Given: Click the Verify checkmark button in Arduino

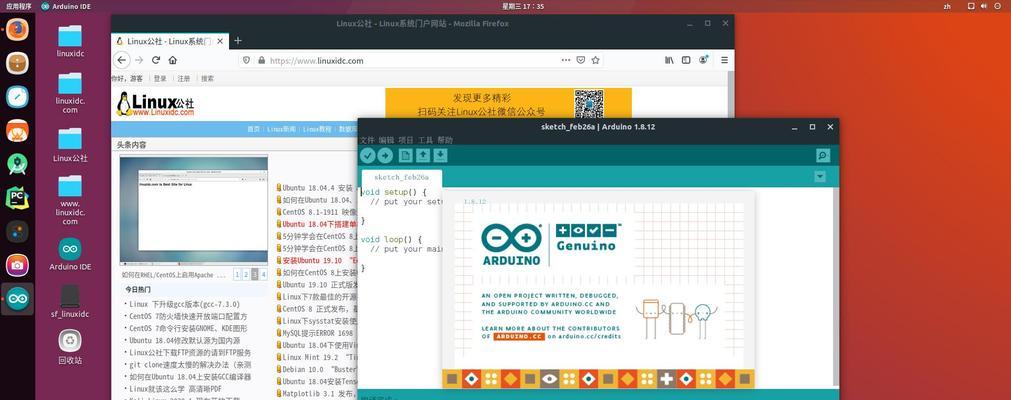Looking at the screenshot, I should coord(368,155).
